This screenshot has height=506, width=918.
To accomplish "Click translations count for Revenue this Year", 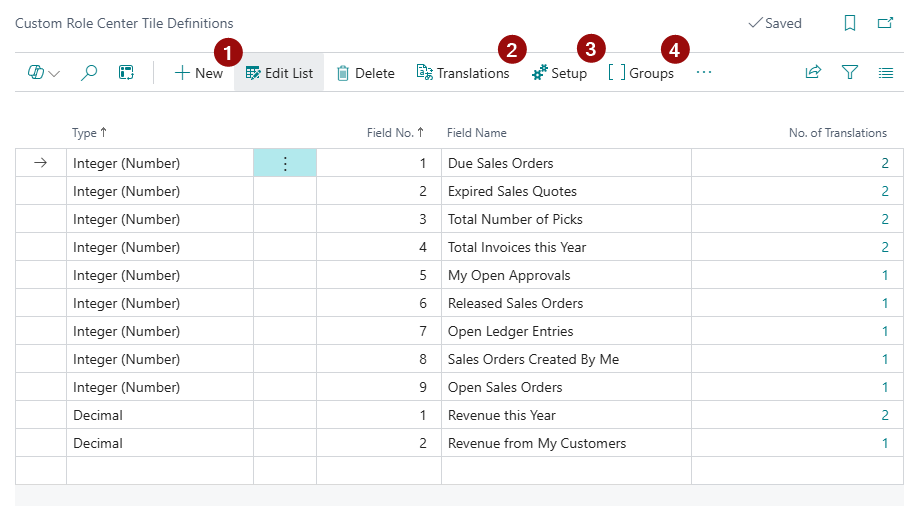I will click(x=884, y=415).
